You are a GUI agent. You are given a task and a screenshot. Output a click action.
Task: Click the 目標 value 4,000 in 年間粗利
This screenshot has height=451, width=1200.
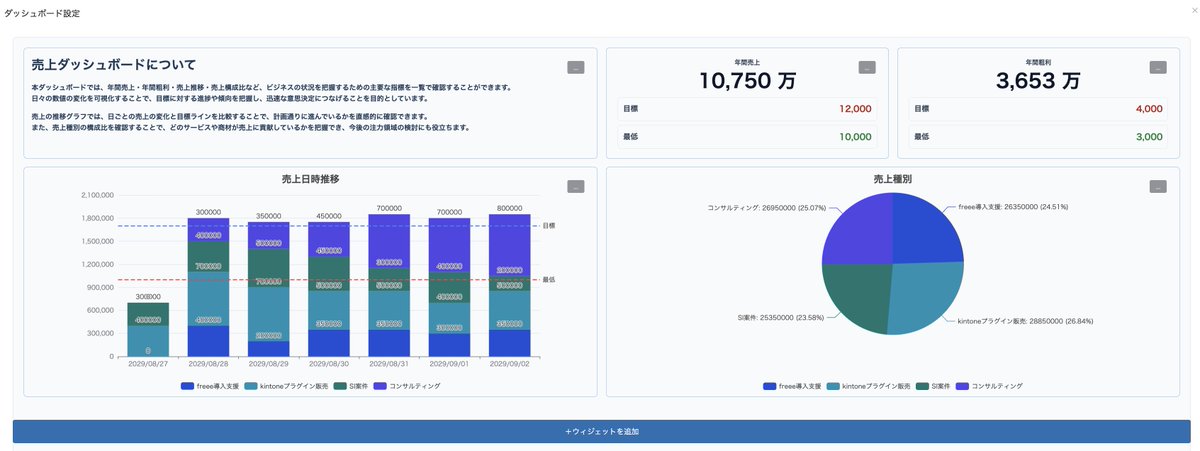pyautogui.click(x=1149, y=108)
